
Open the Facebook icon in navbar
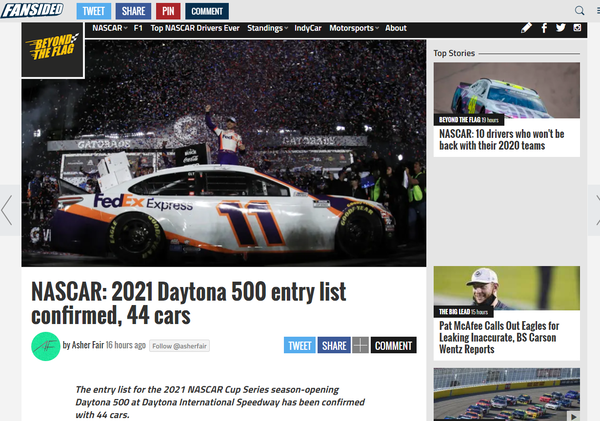544,28
